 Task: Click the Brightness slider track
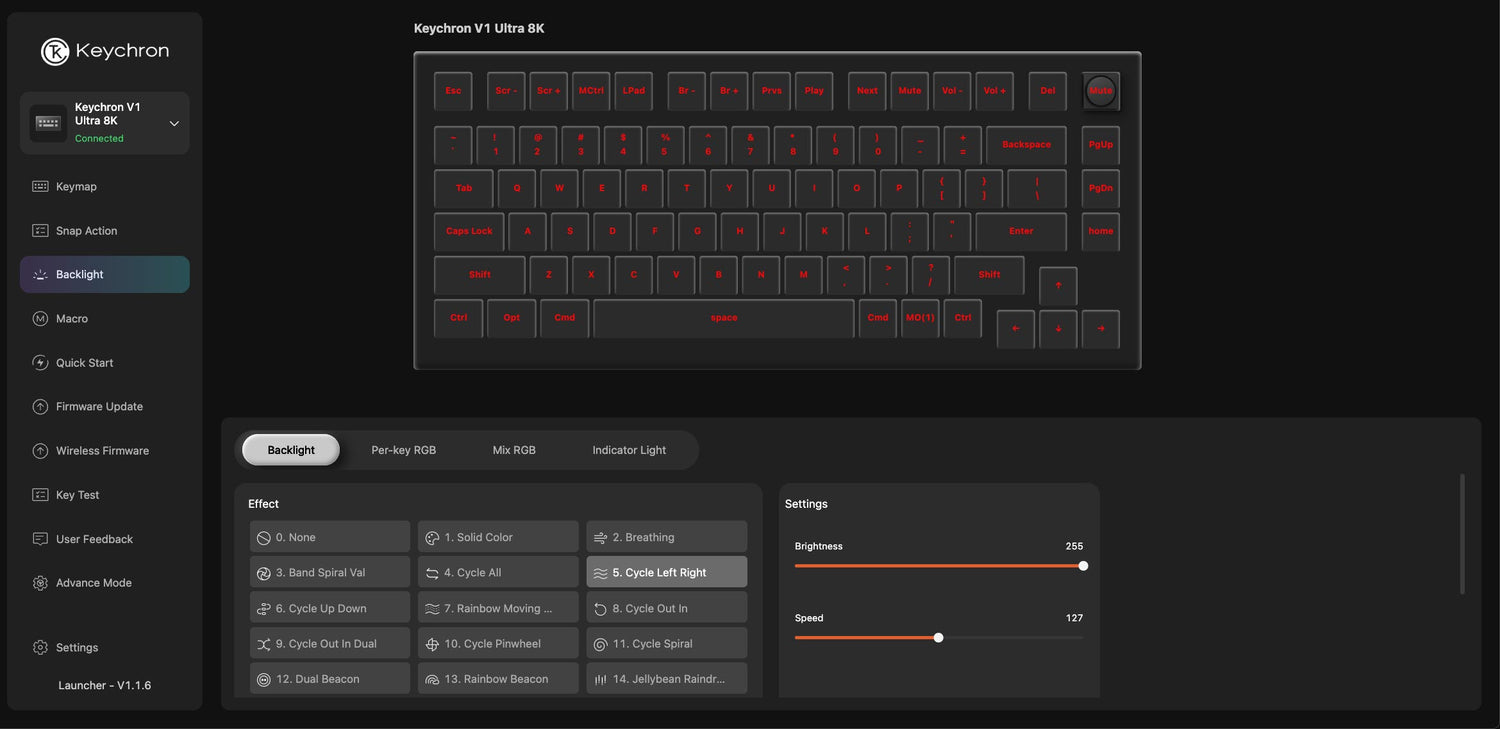tap(938, 566)
